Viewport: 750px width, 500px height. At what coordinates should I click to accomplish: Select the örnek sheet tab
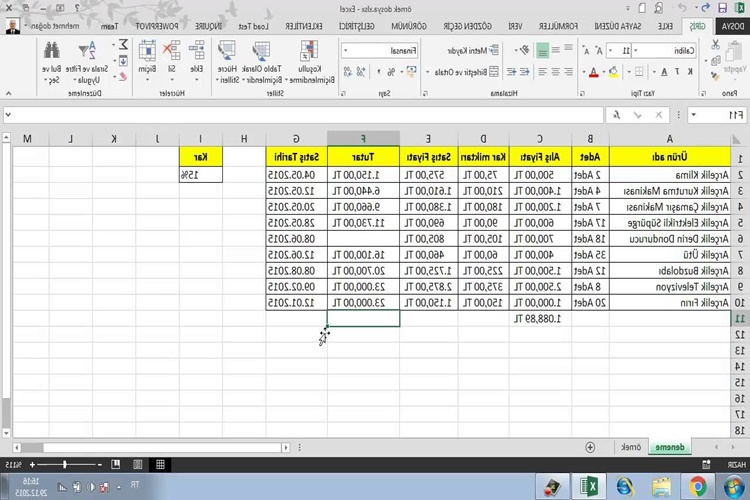[631, 447]
